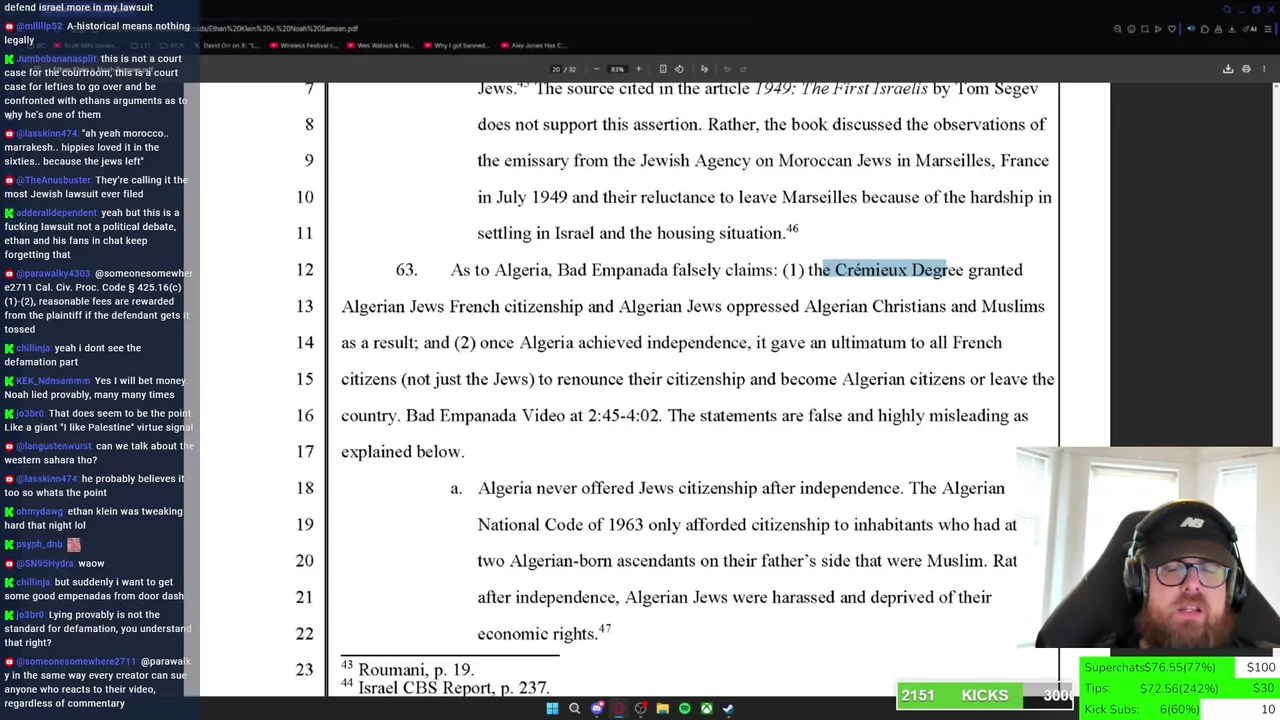Click chat username 'Jumbobananasplit'
1280x720 pixels.
coord(56,59)
